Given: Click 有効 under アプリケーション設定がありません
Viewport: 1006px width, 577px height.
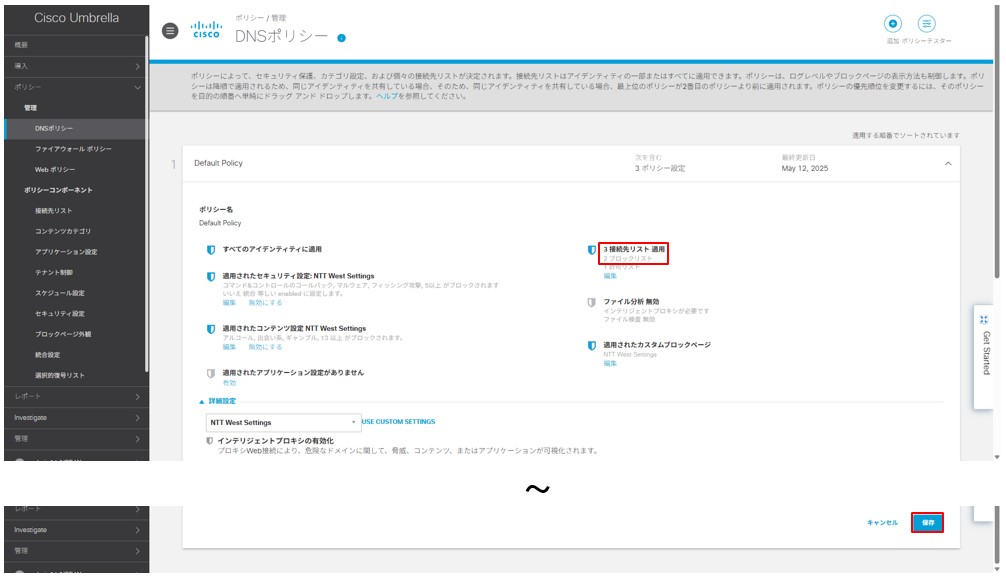Looking at the screenshot, I should tap(229, 383).
